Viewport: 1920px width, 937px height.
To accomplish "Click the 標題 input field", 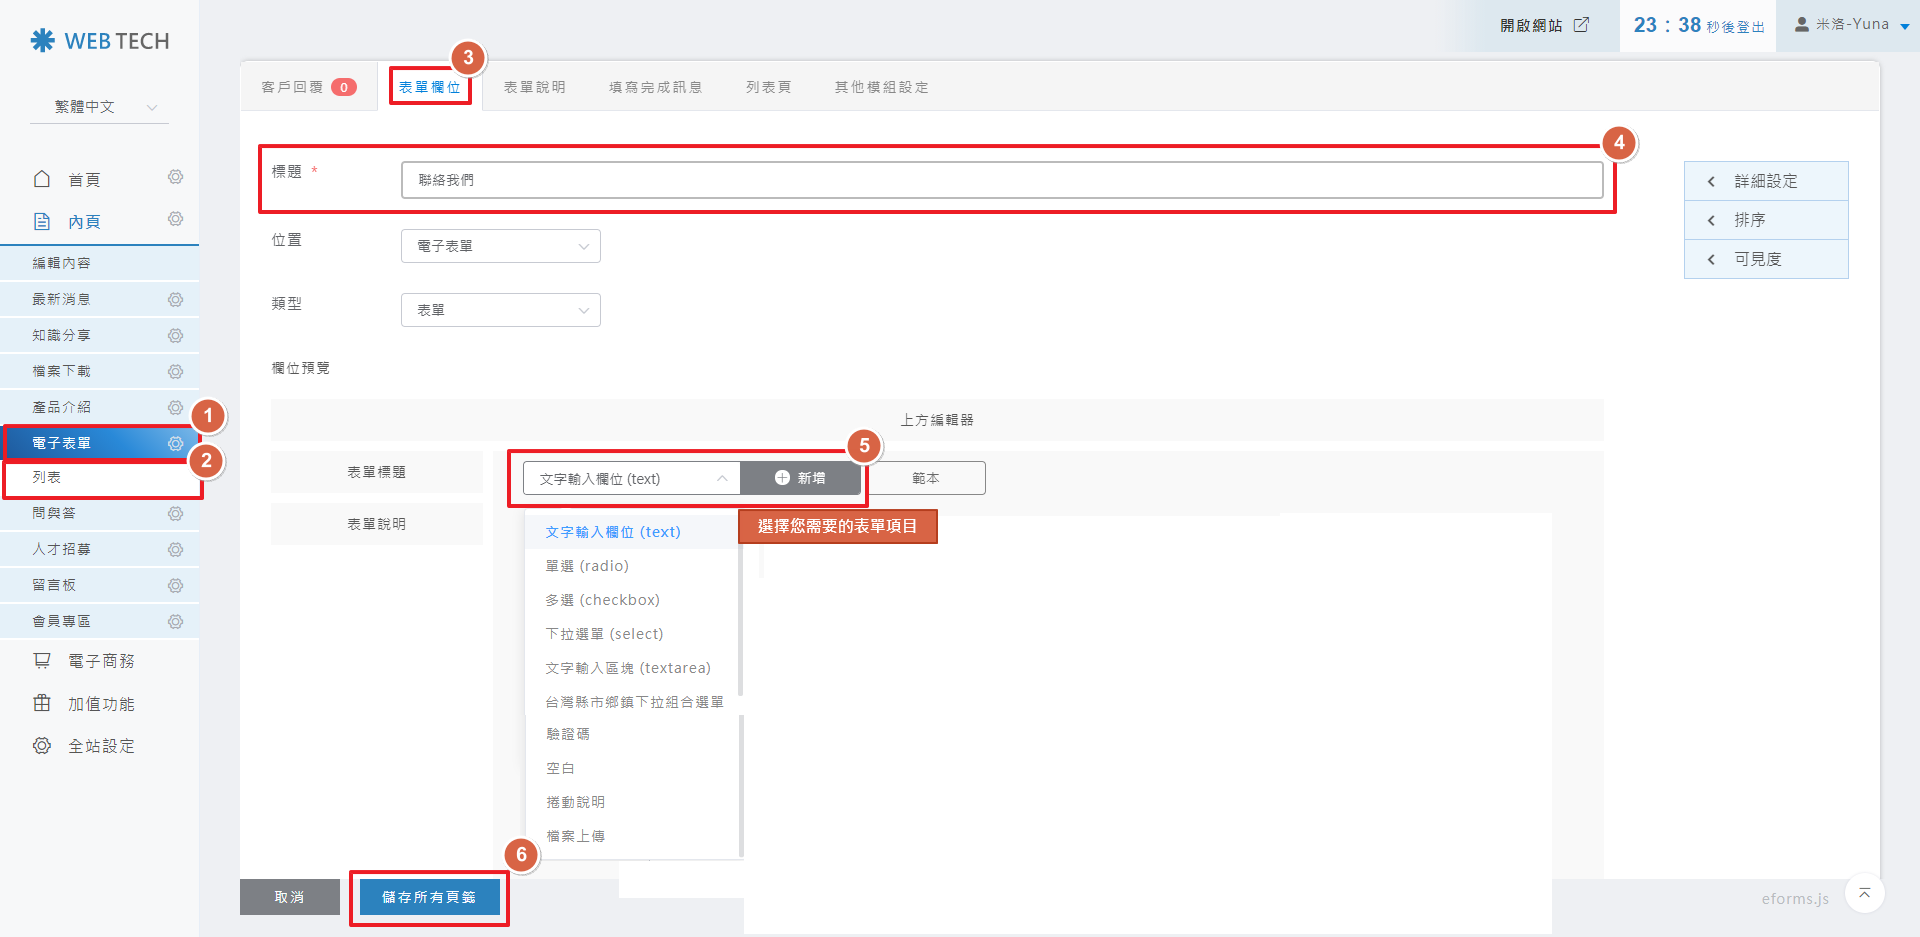I will click(1001, 180).
